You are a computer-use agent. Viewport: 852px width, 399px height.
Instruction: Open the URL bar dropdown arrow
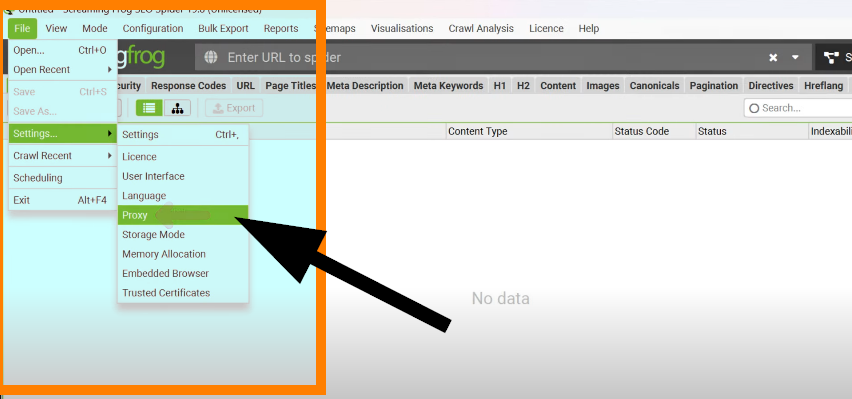click(x=795, y=57)
